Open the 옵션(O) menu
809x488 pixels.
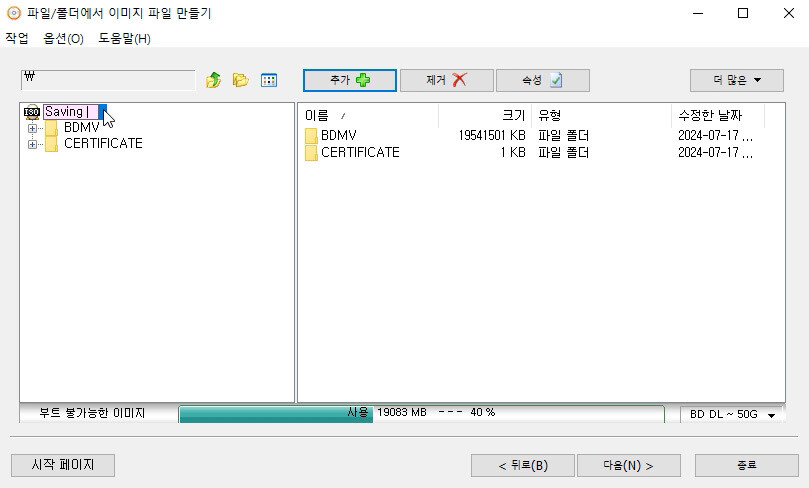tap(63, 39)
